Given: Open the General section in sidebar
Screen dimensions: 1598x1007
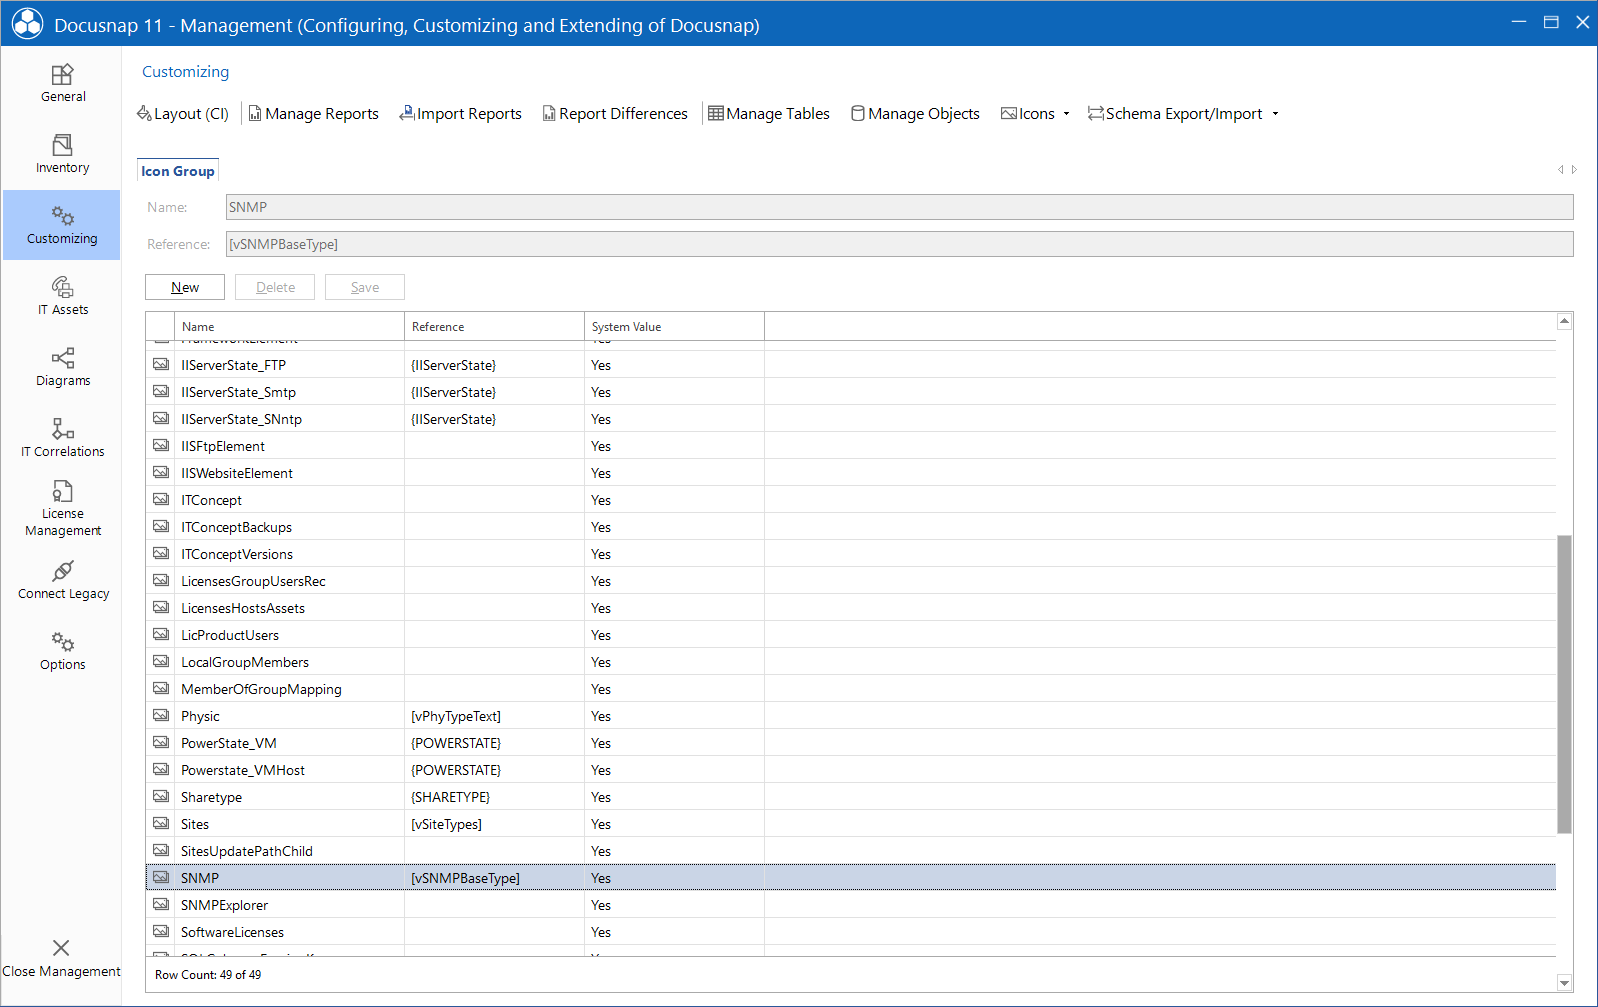Looking at the screenshot, I should [62, 84].
